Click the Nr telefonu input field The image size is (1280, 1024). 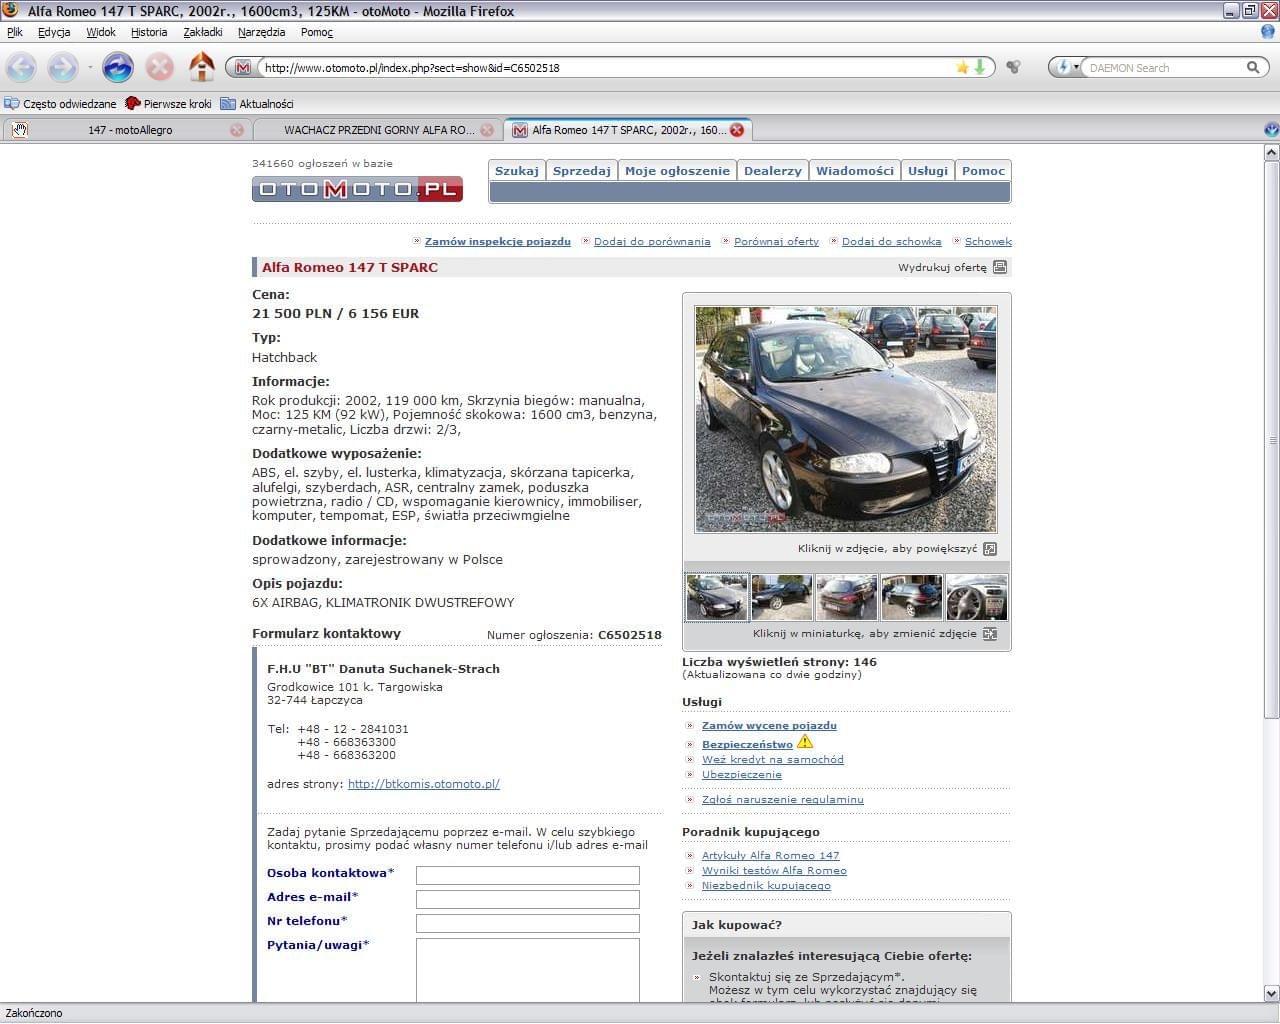pos(528,923)
